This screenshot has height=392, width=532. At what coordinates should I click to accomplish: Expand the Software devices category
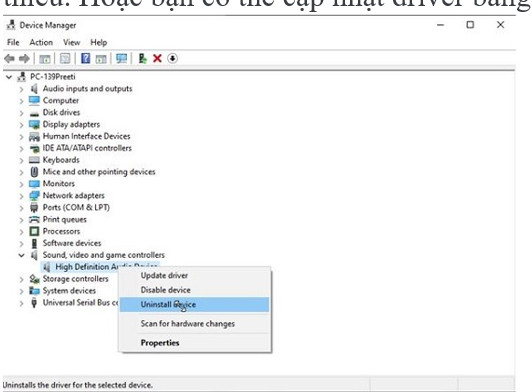coord(21,244)
